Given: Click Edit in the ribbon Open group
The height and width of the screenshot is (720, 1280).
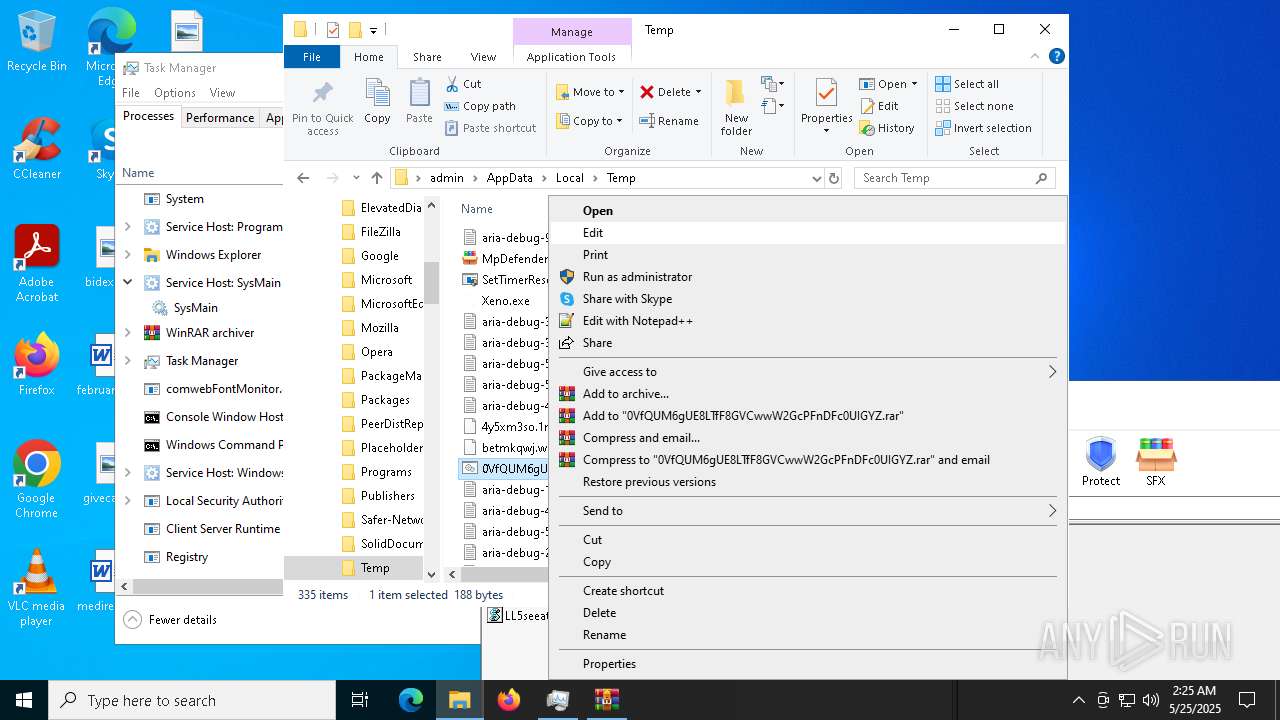Looking at the screenshot, I should (879, 106).
